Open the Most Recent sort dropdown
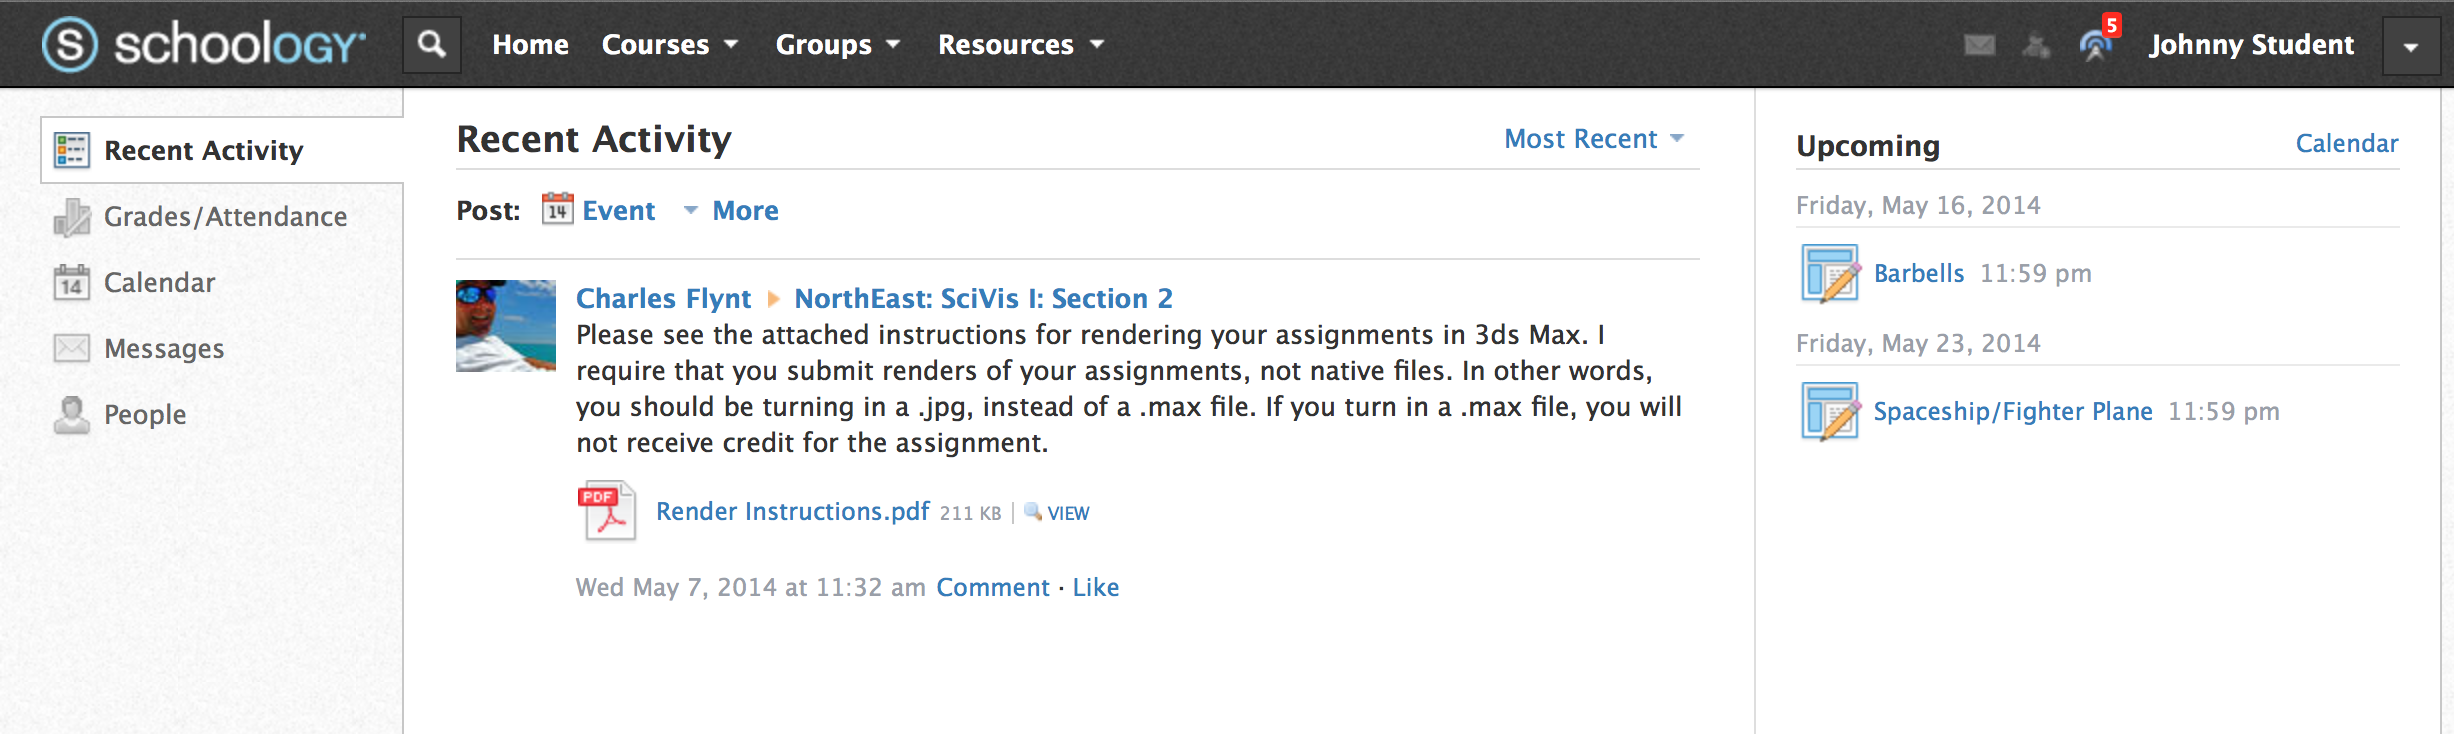The width and height of the screenshot is (2454, 734). [1594, 139]
